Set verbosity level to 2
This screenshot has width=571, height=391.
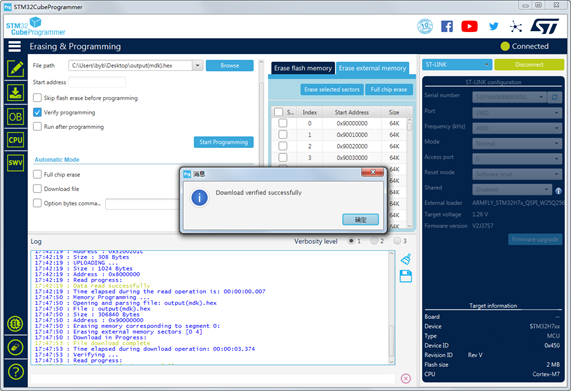pos(374,241)
